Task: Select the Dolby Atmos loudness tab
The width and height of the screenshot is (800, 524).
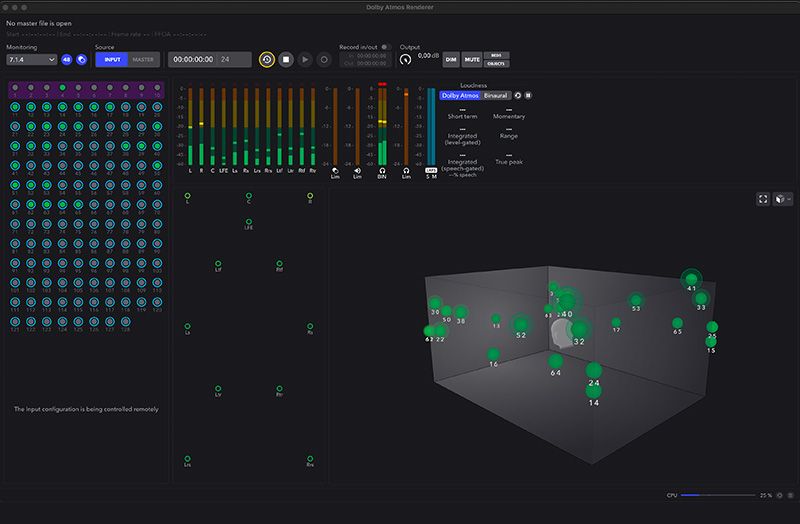Action: coord(460,96)
